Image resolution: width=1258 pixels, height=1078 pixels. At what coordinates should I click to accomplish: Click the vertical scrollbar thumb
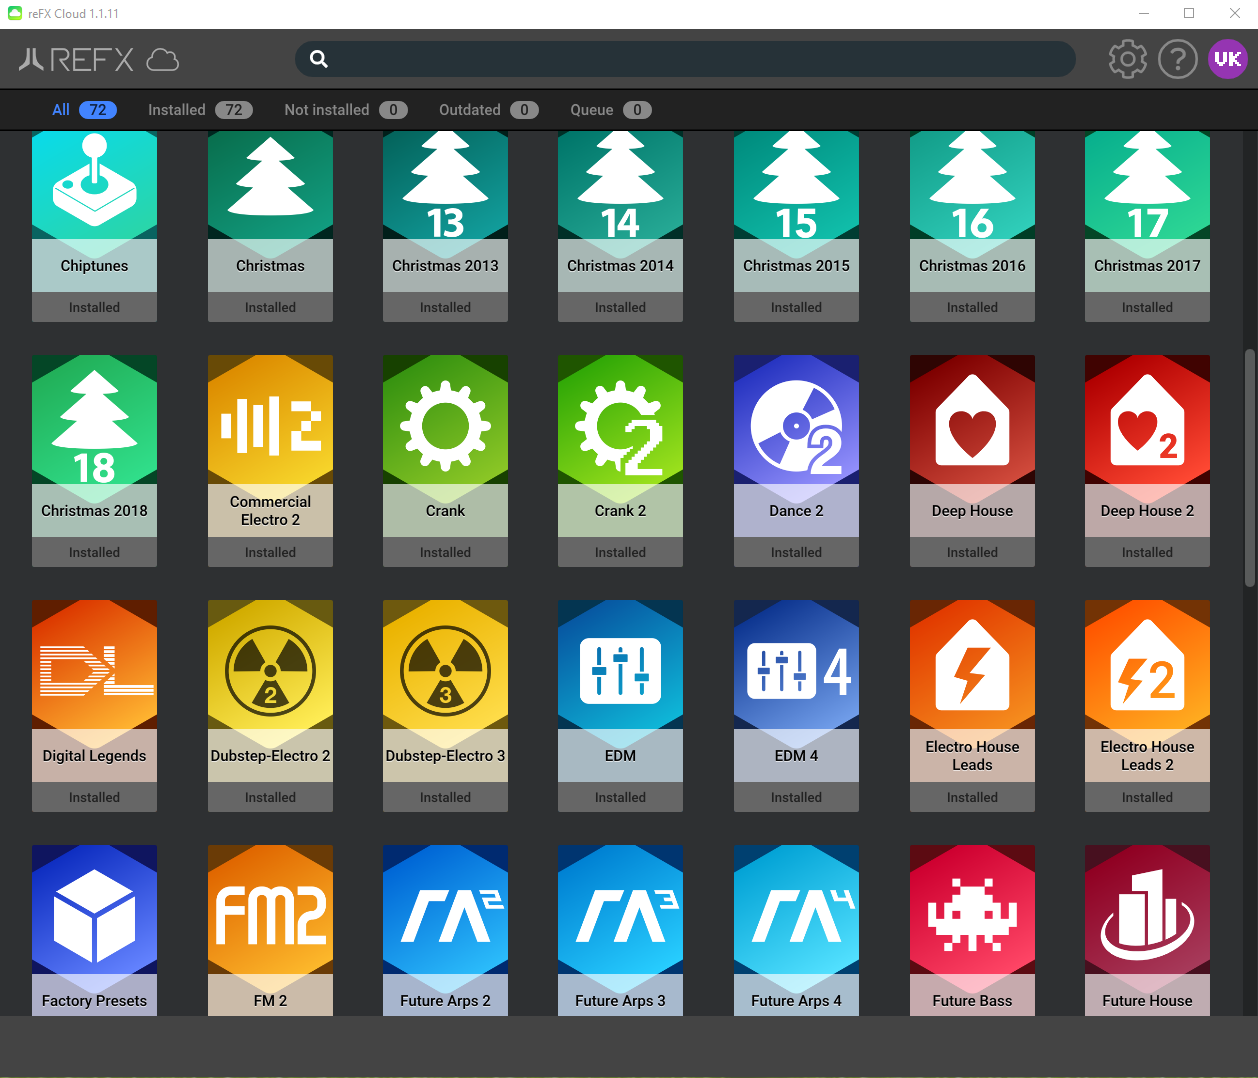tap(1249, 467)
